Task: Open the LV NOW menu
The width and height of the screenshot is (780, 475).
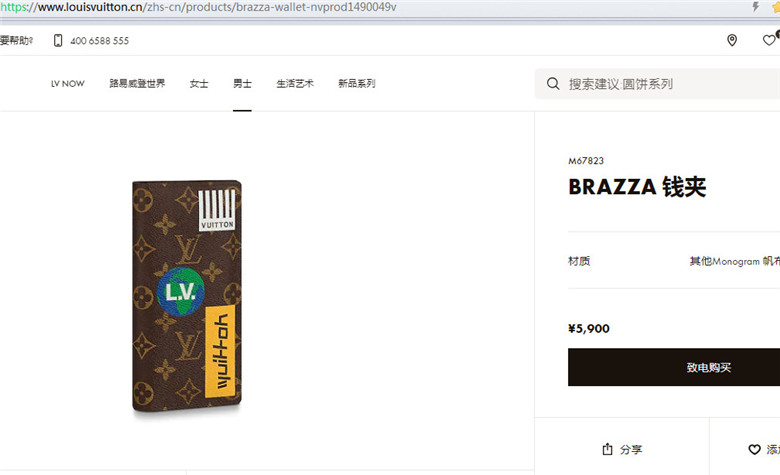Action: (68, 84)
